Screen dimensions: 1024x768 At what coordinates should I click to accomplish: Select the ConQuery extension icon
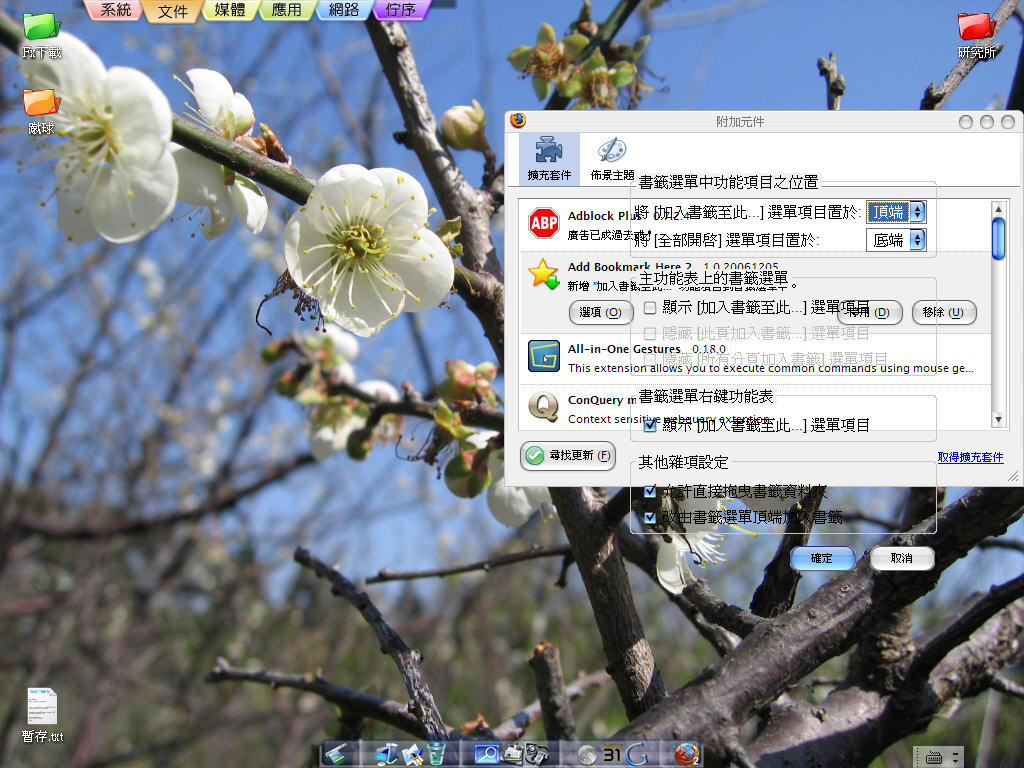(x=543, y=406)
